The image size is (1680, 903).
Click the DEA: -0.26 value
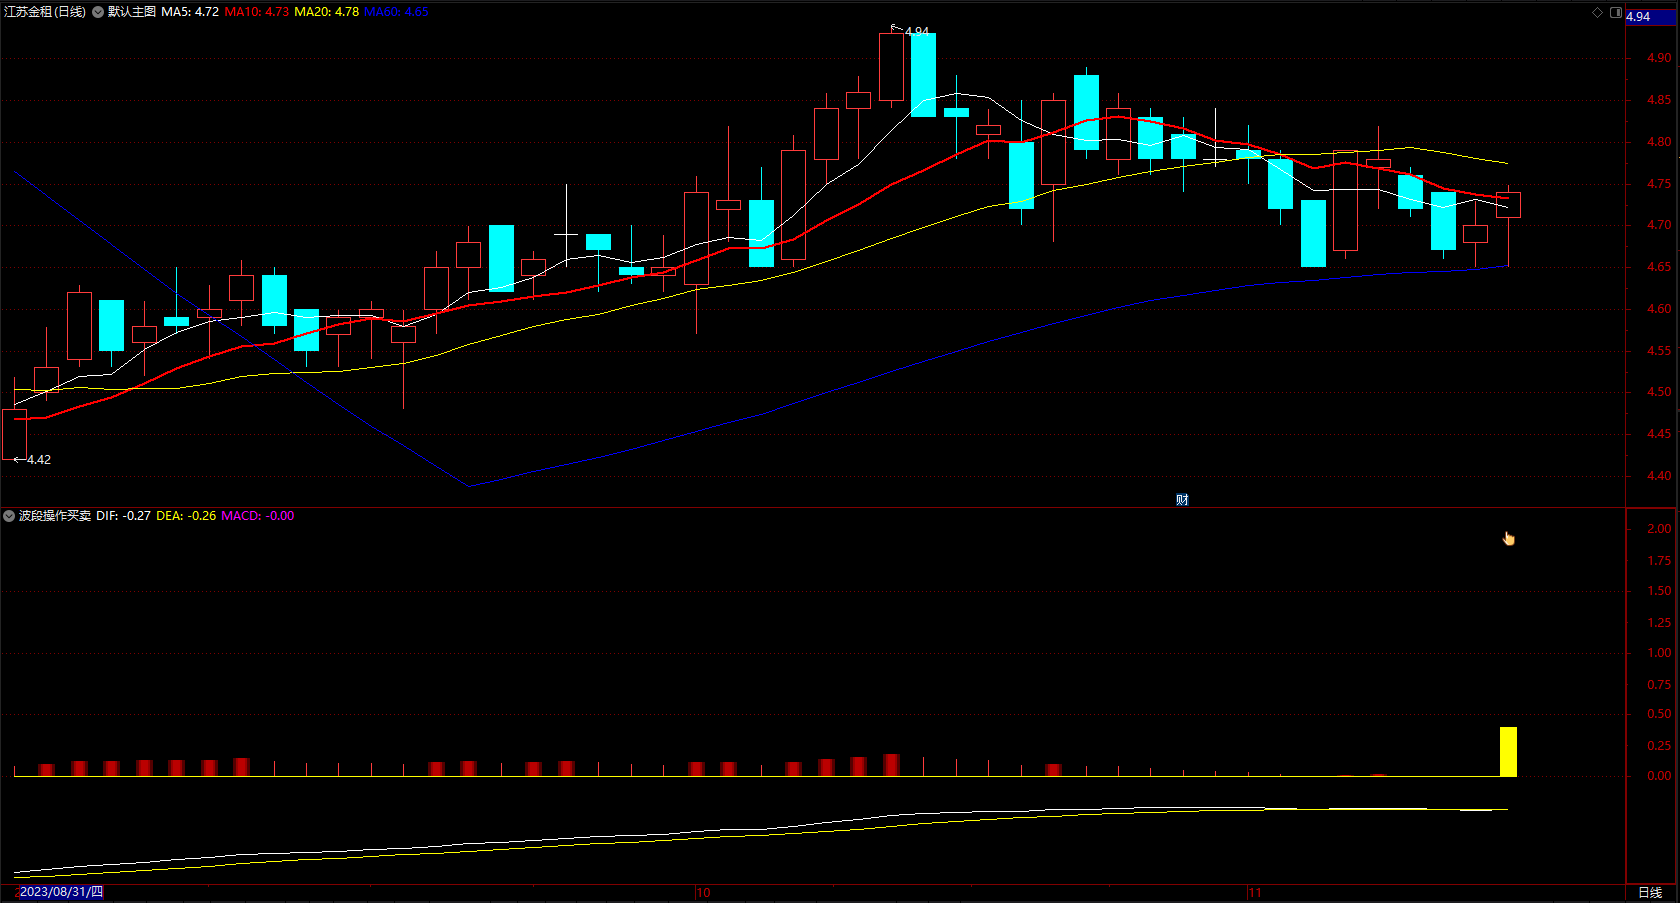[186, 516]
